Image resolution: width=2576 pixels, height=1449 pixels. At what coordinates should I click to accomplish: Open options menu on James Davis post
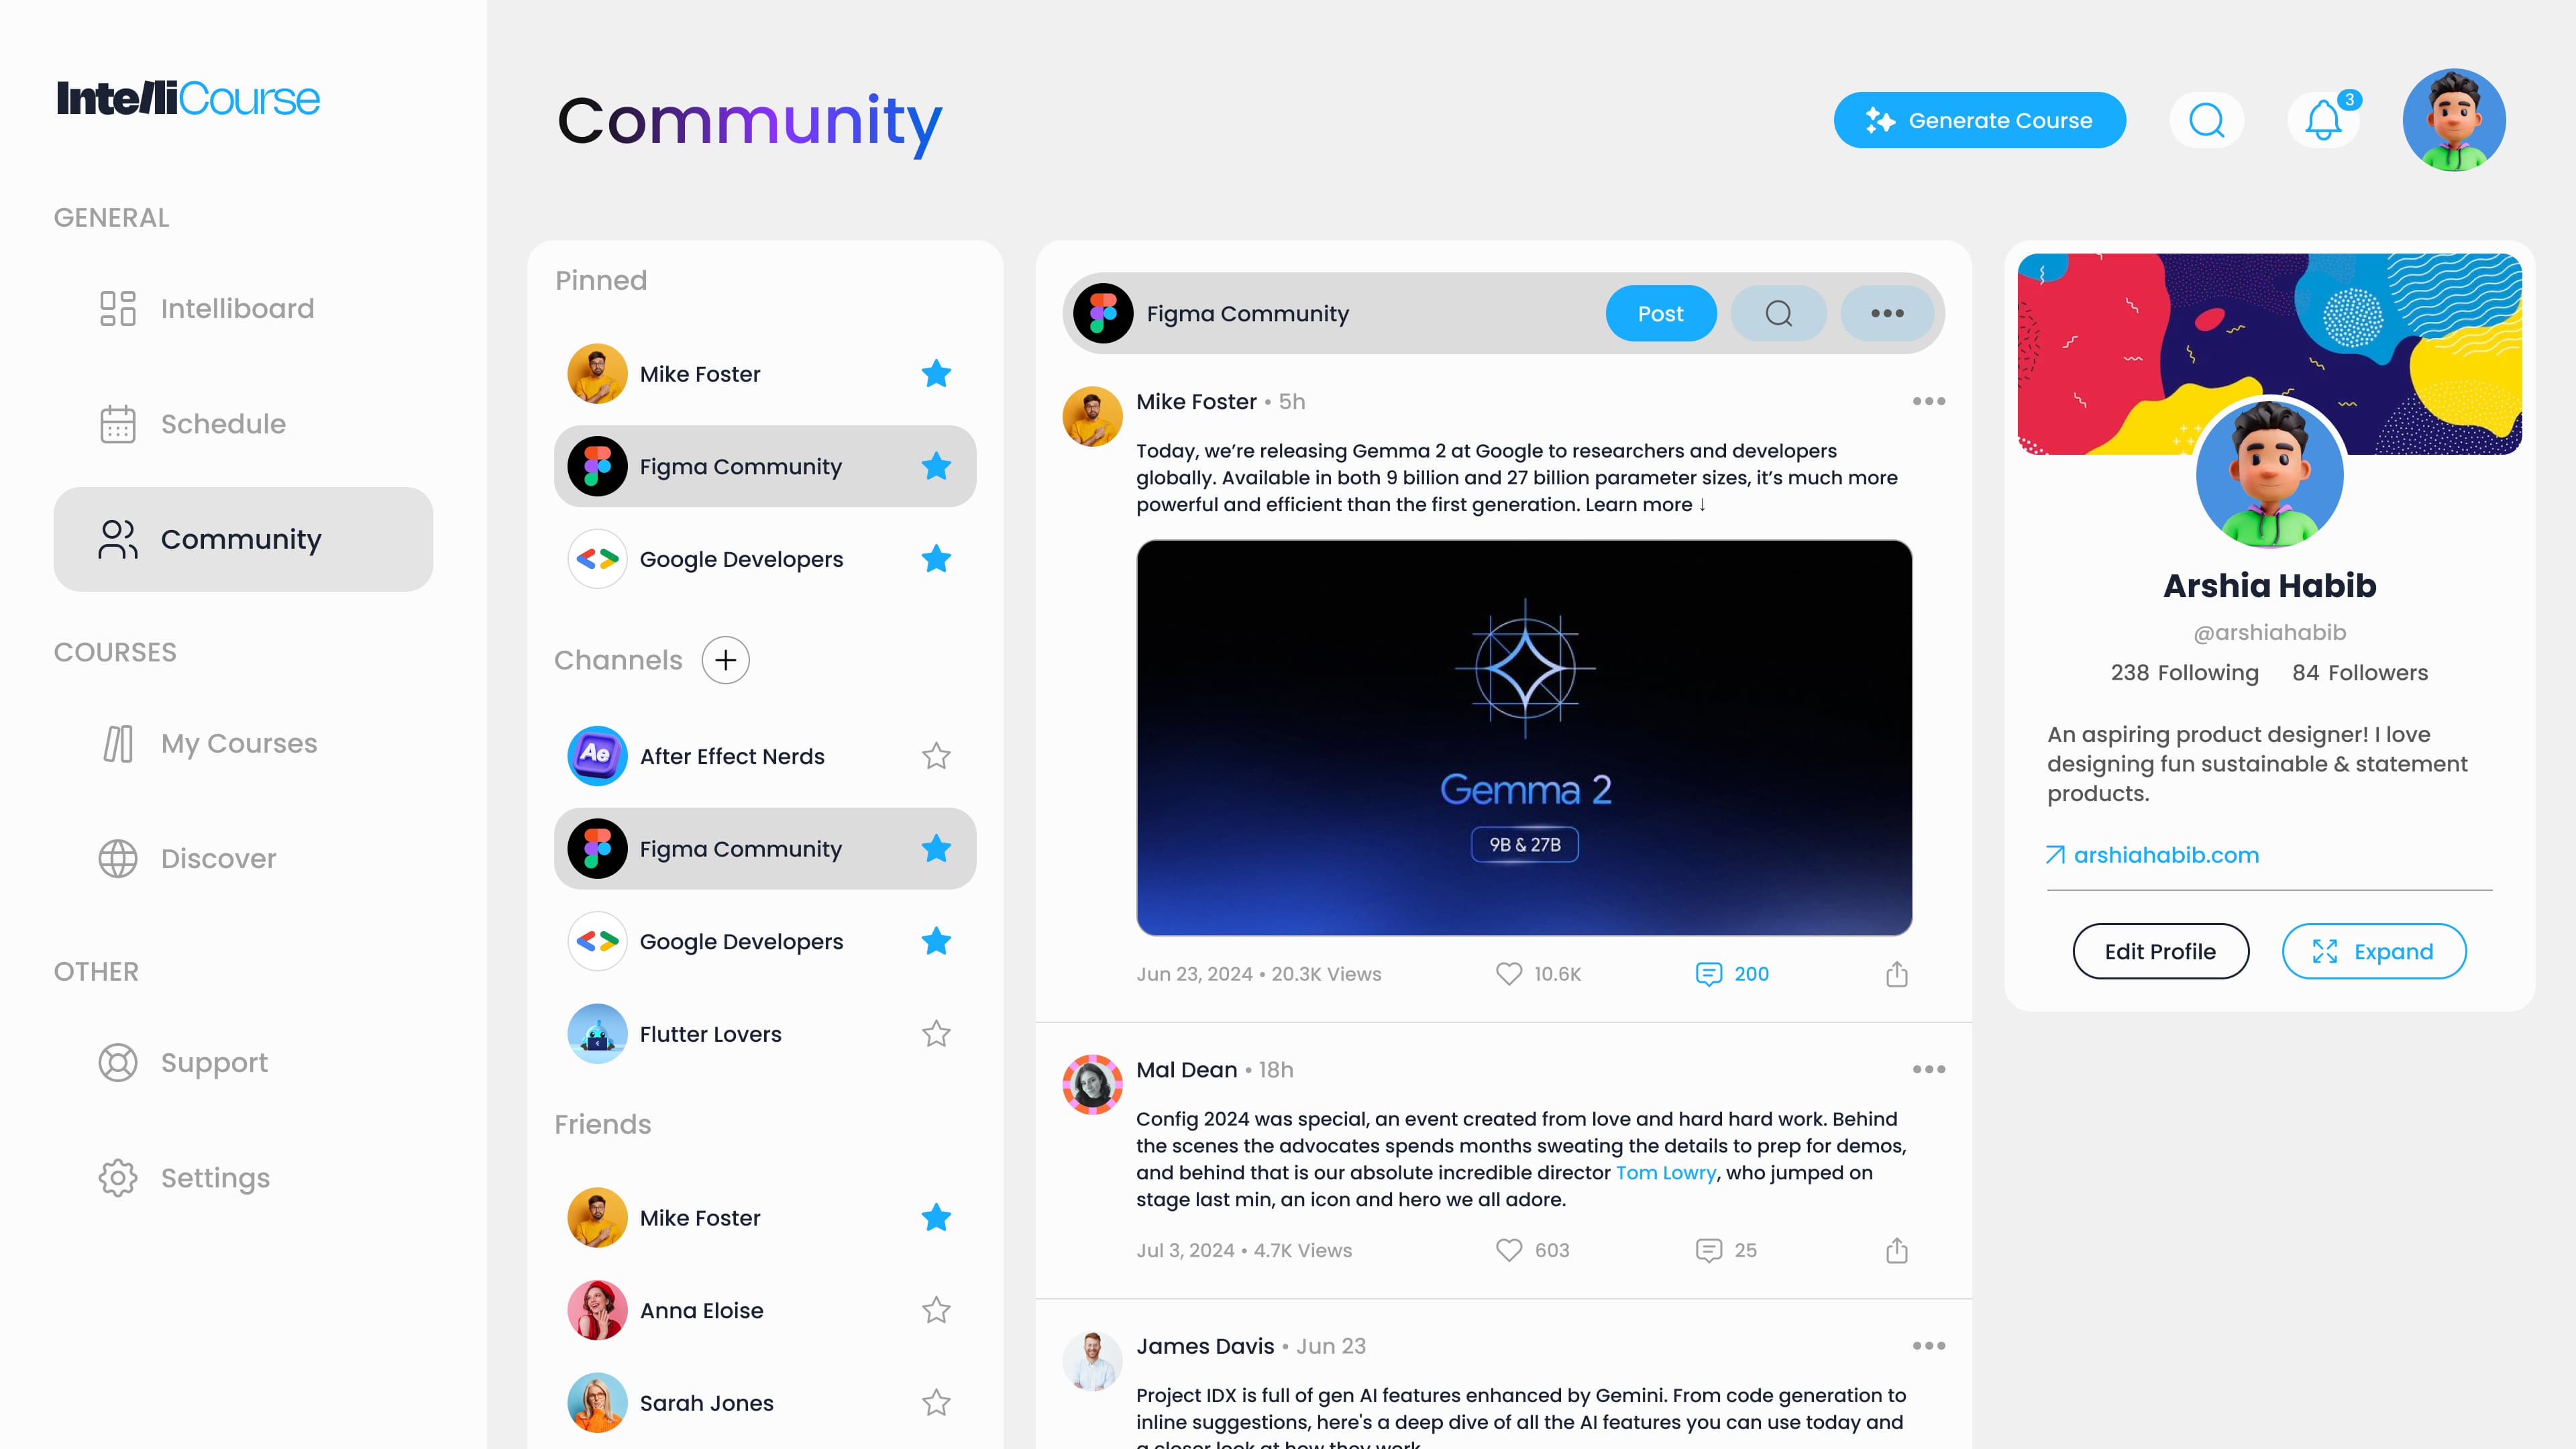[1928, 1346]
